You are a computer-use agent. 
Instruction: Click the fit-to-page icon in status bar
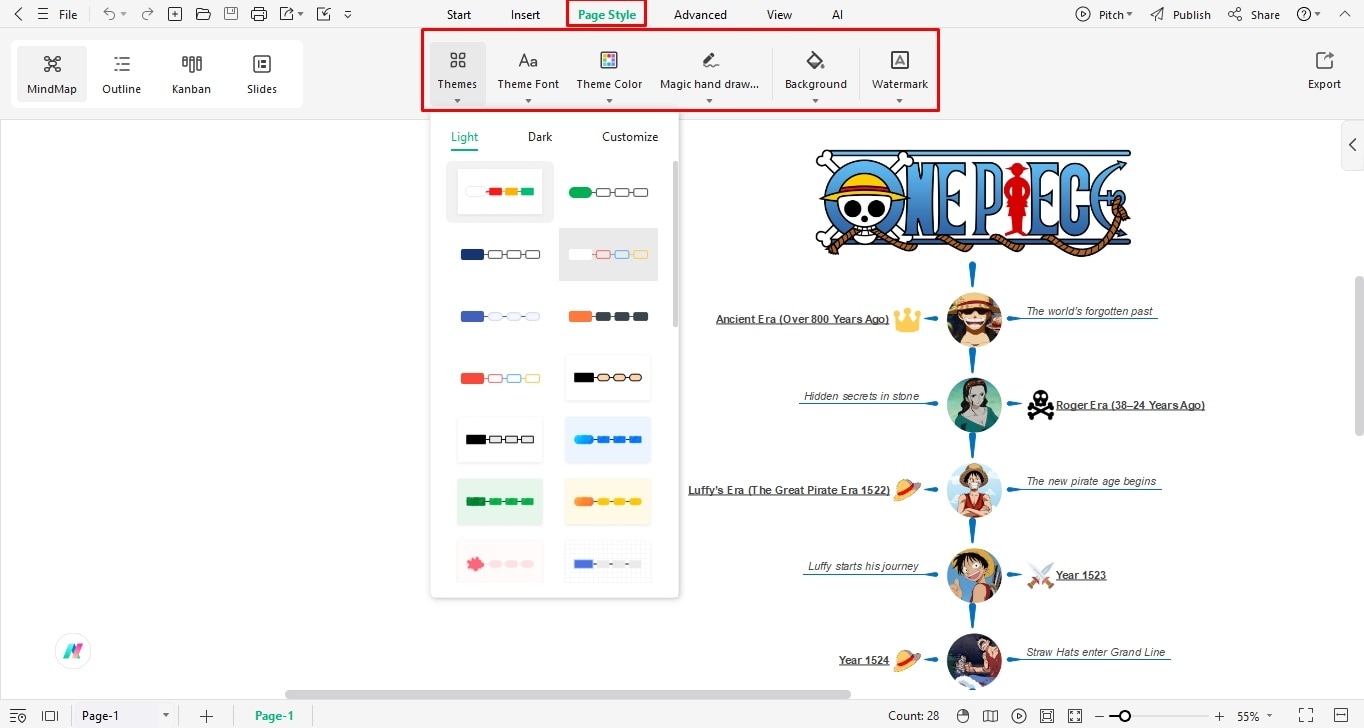point(1047,716)
